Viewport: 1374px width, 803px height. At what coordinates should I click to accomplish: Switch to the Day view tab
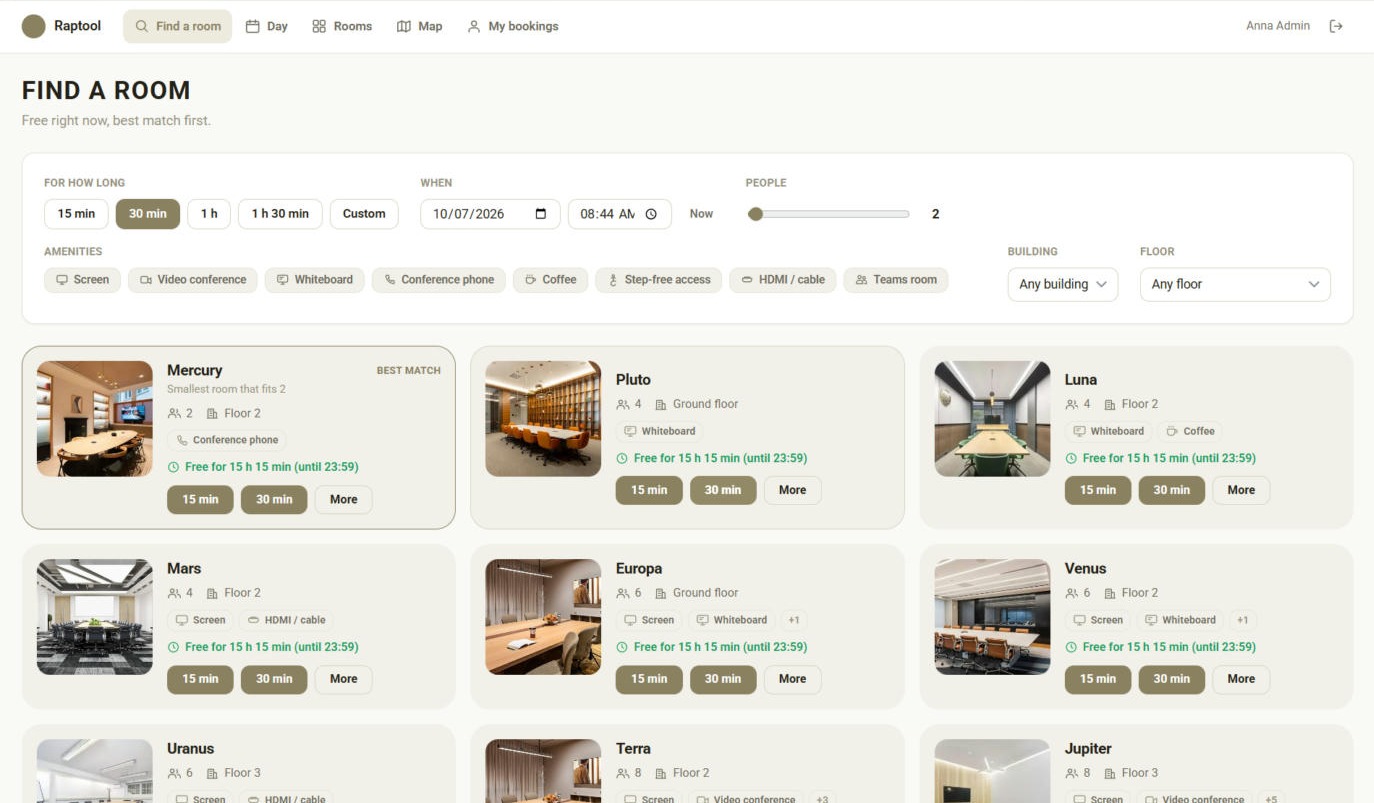[267, 26]
